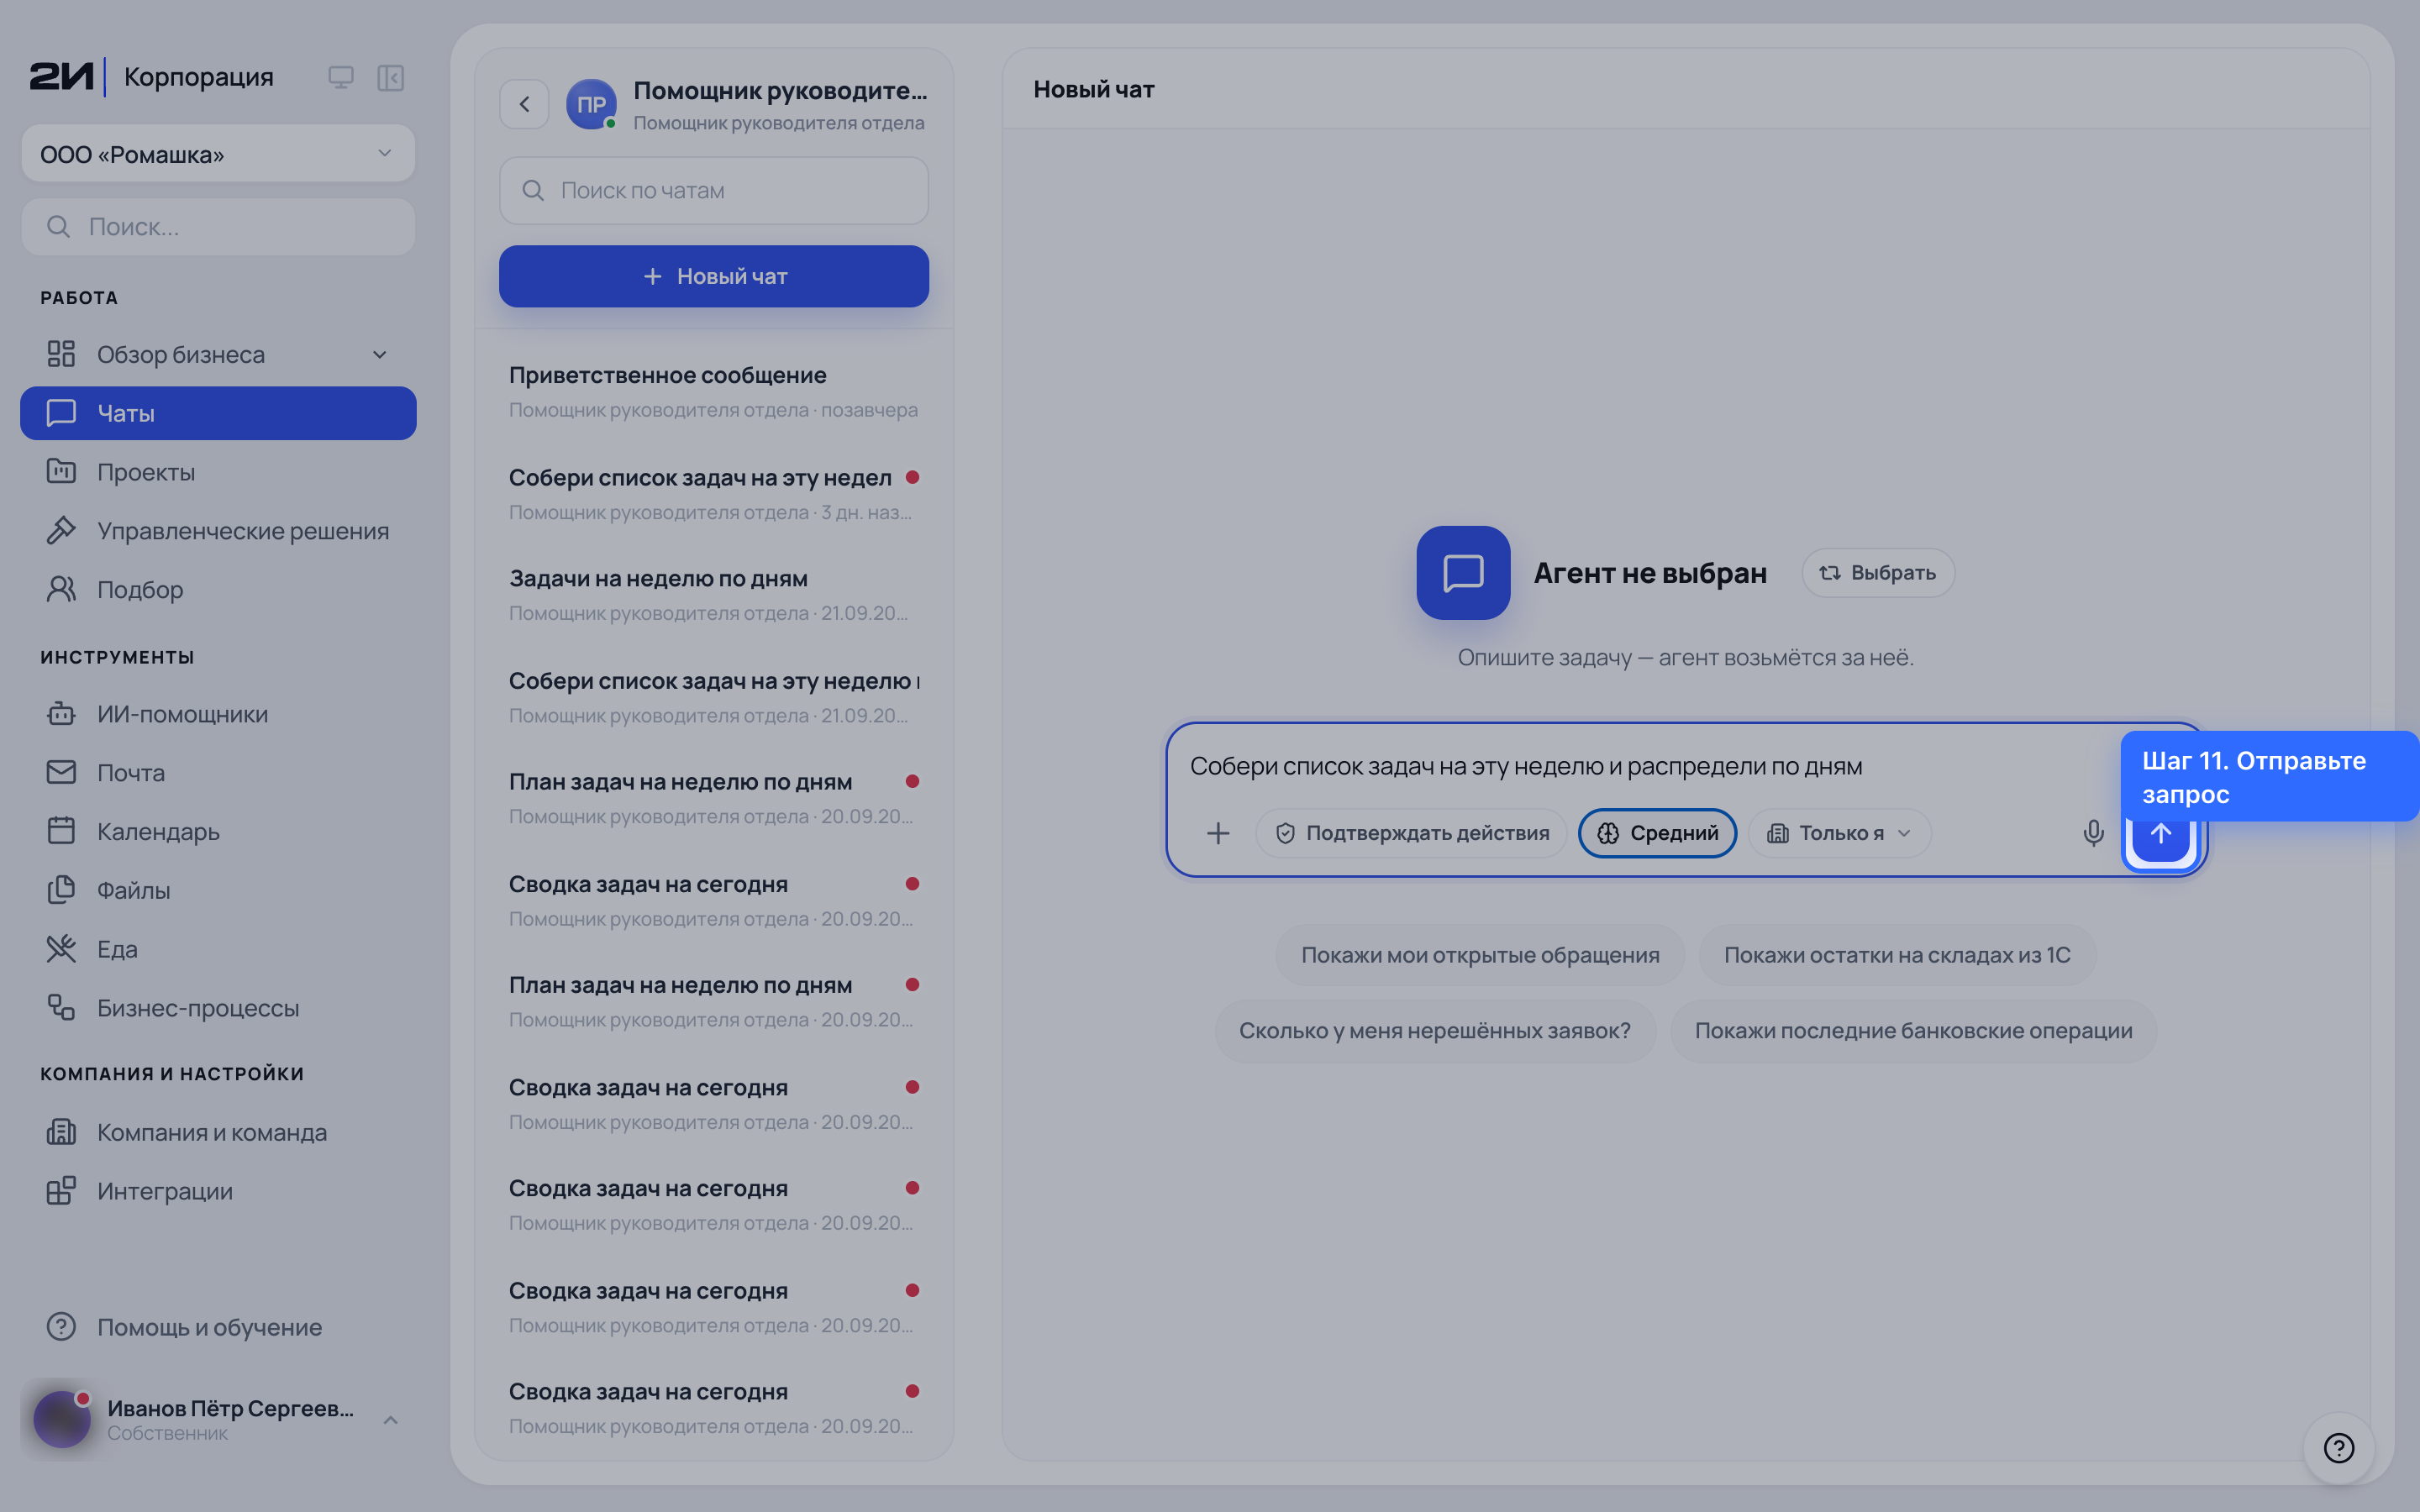Expand the Обзор бизнеса menu
Image resolution: width=2420 pixels, height=1512 pixels.
[x=218, y=354]
